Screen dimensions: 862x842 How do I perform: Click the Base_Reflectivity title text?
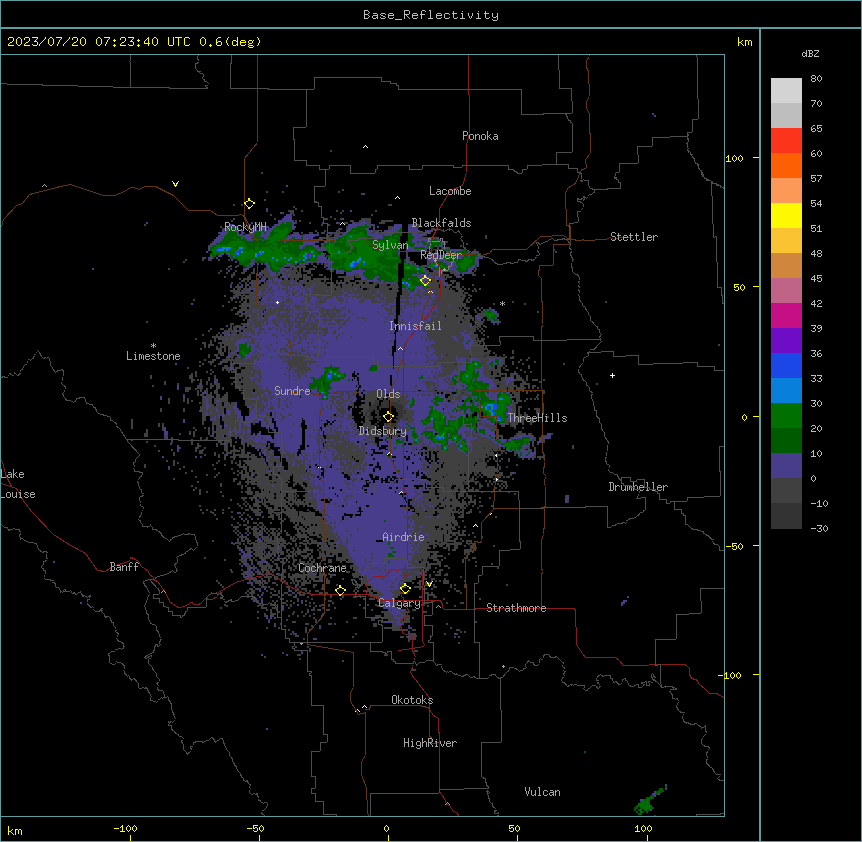coord(431,15)
